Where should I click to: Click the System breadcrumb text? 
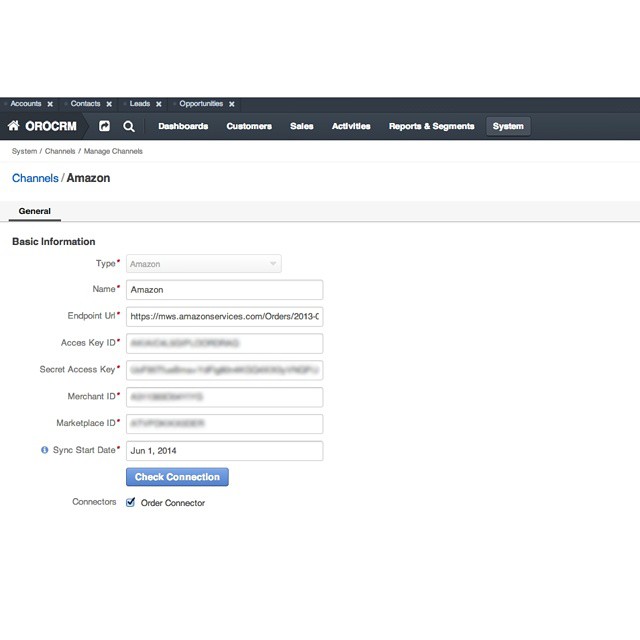(x=24, y=151)
